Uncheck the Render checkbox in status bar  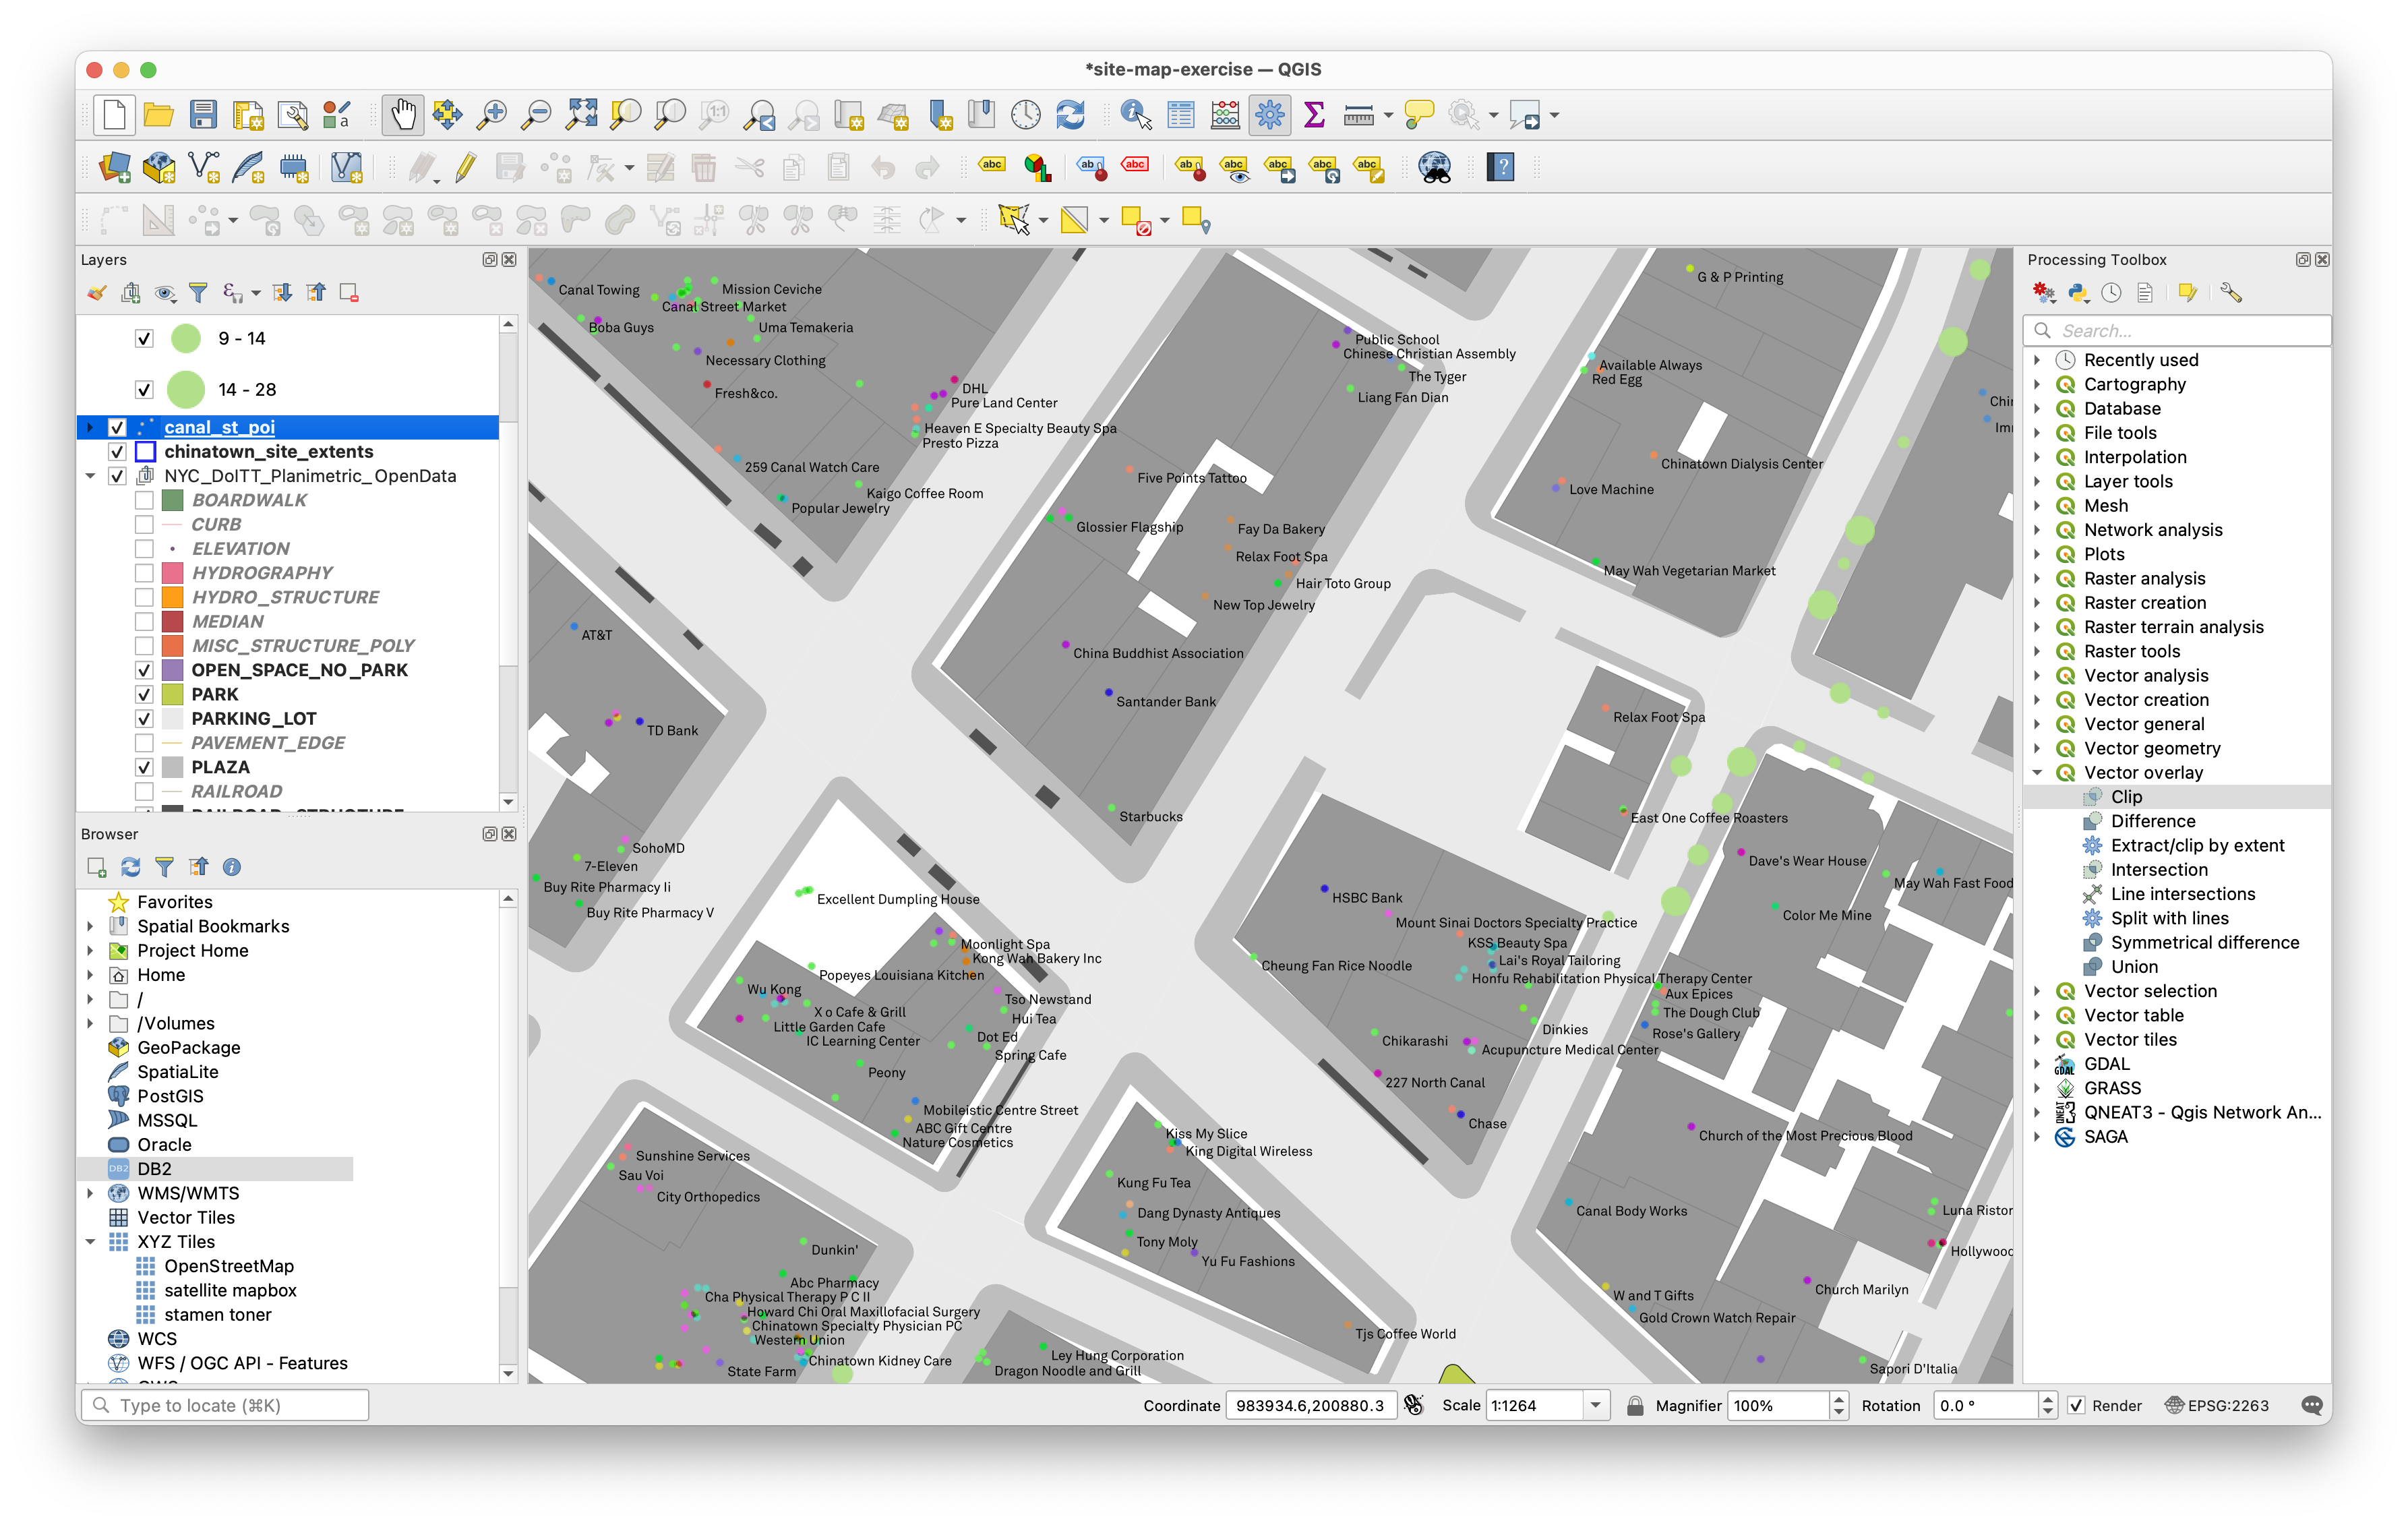click(x=2076, y=1405)
